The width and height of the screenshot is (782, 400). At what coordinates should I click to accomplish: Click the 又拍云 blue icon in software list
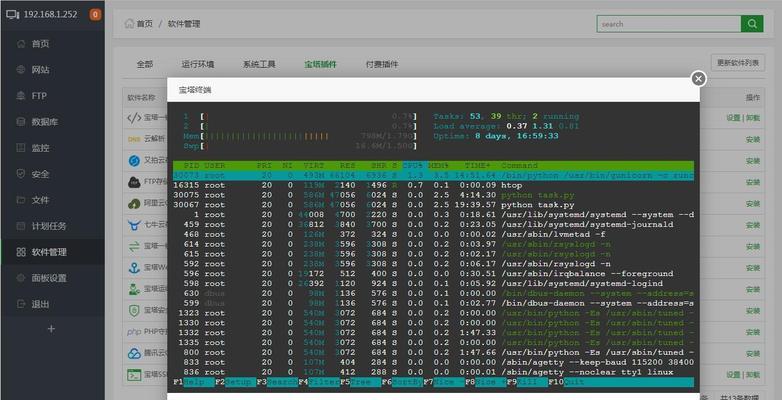coord(134,161)
